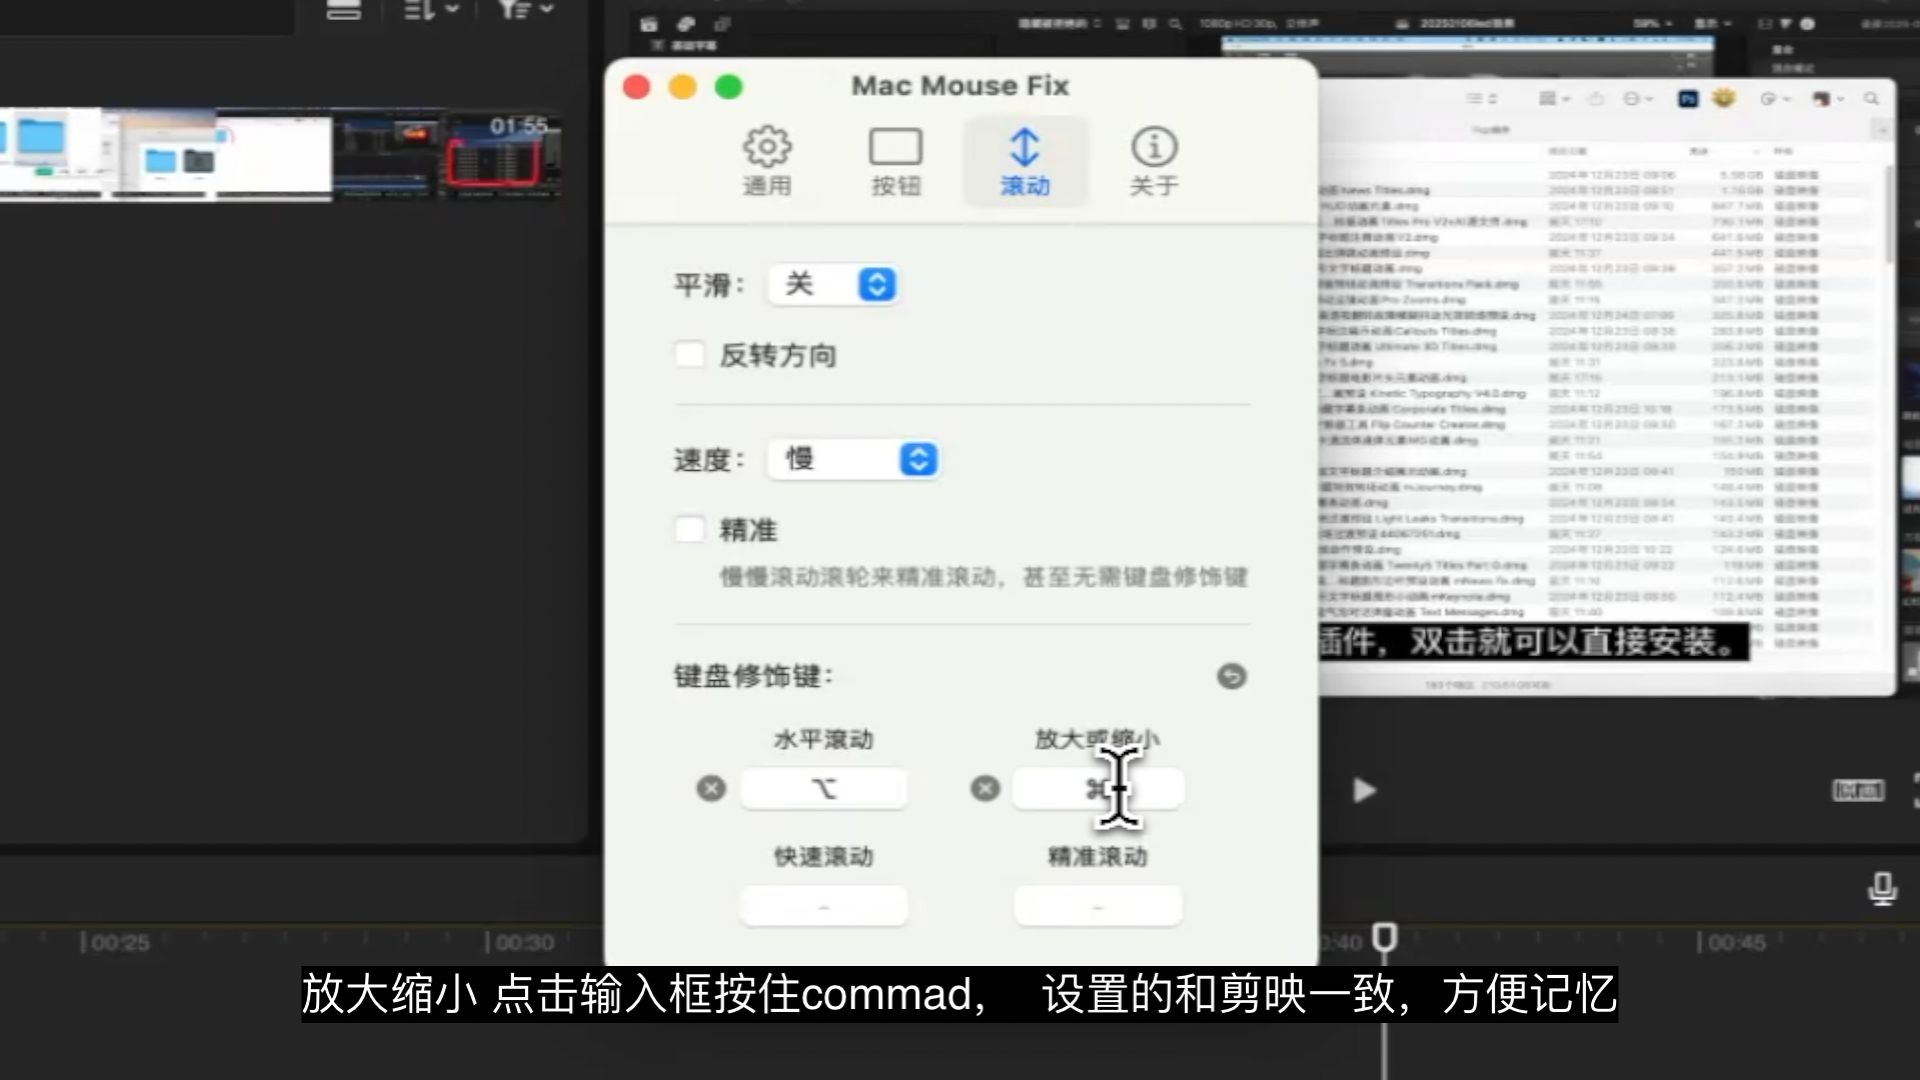Select the "Transitions Pack.dmg" file in Finder

pos(1419,284)
